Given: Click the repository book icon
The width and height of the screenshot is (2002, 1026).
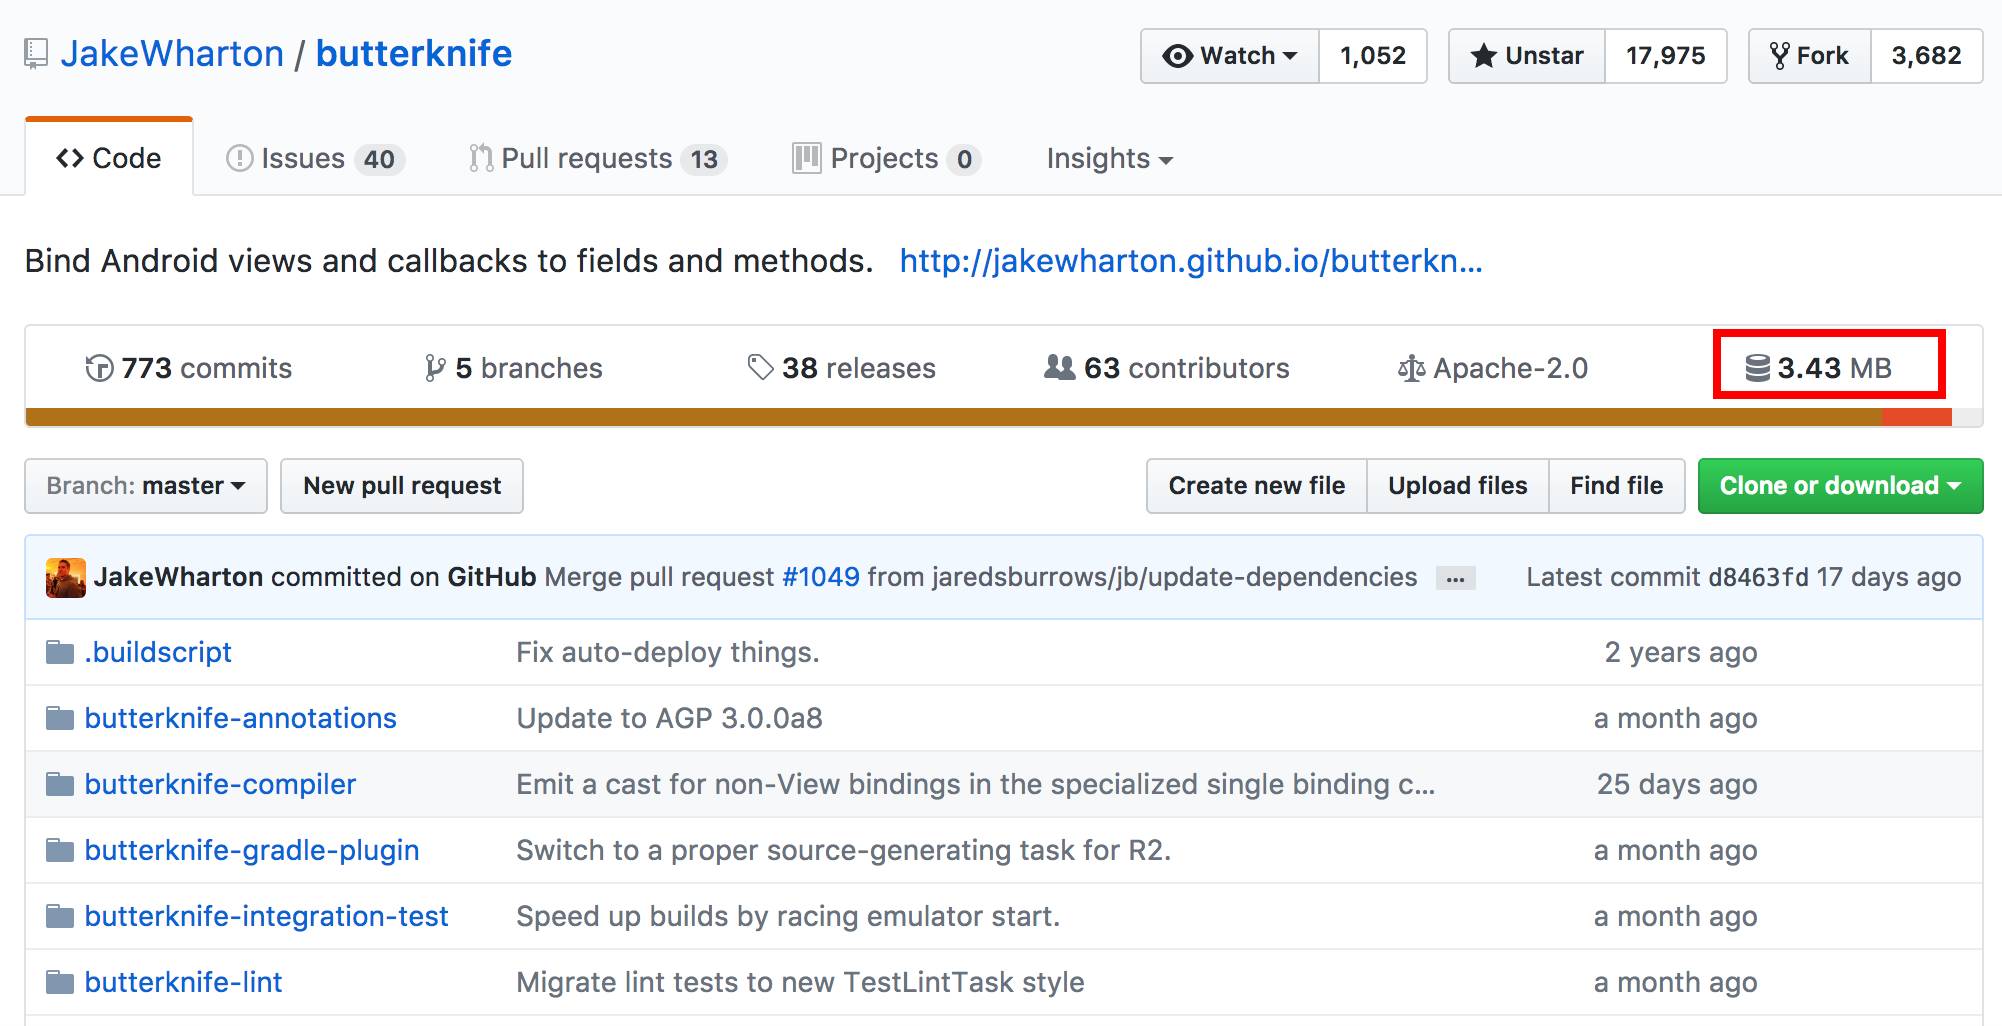Looking at the screenshot, I should (x=36, y=54).
